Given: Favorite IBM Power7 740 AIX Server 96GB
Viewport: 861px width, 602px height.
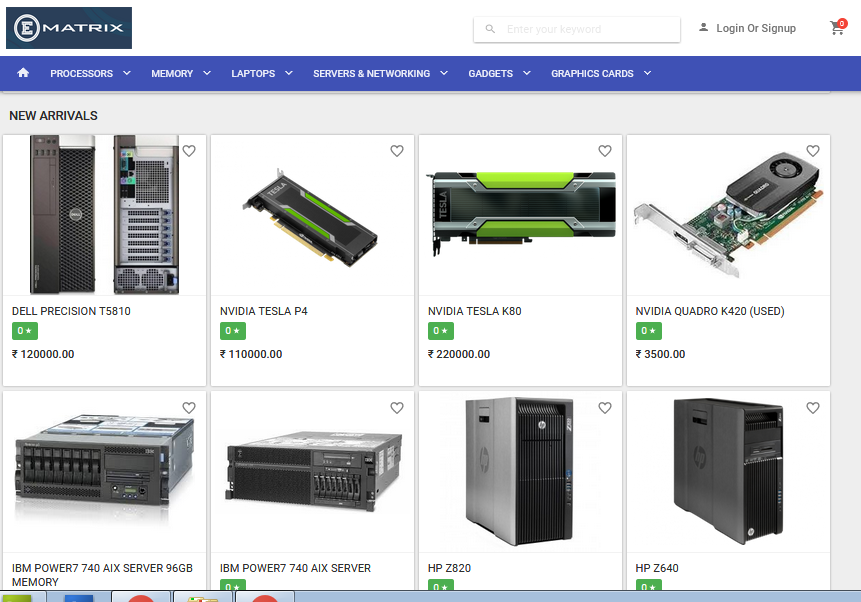Looking at the screenshot, I should click(x=189, y=408).
